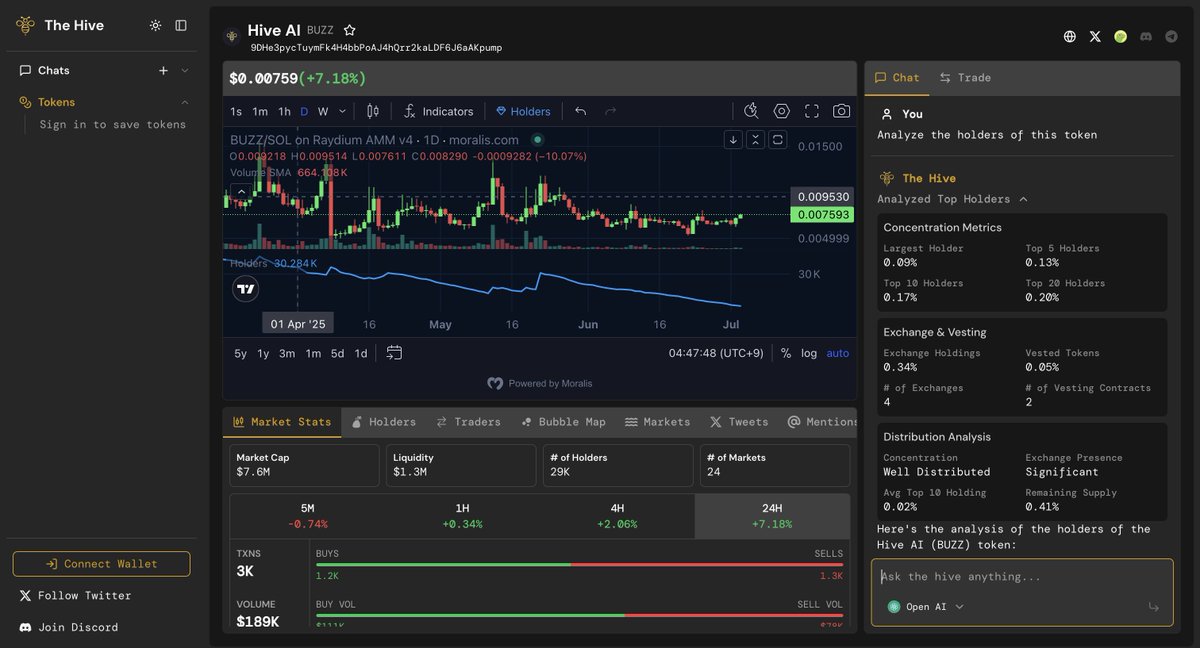1200x648 pixels.
Task: Set chart range to 3m
Action: [x=287, y=353]
